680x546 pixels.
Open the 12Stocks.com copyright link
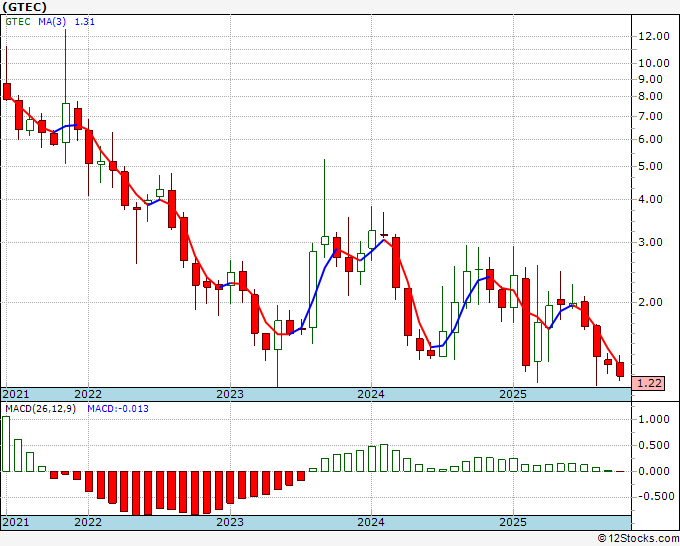[x=638, y=539]
